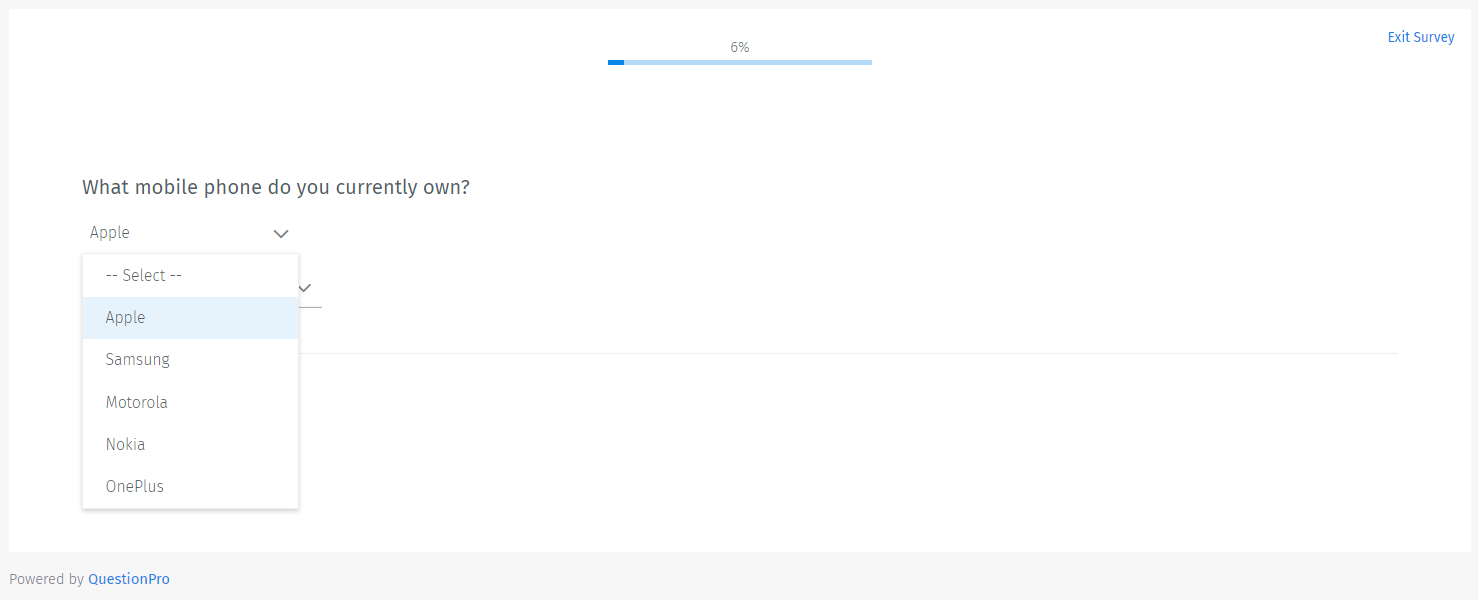Click the mobile phone question text

click(276, 187)
